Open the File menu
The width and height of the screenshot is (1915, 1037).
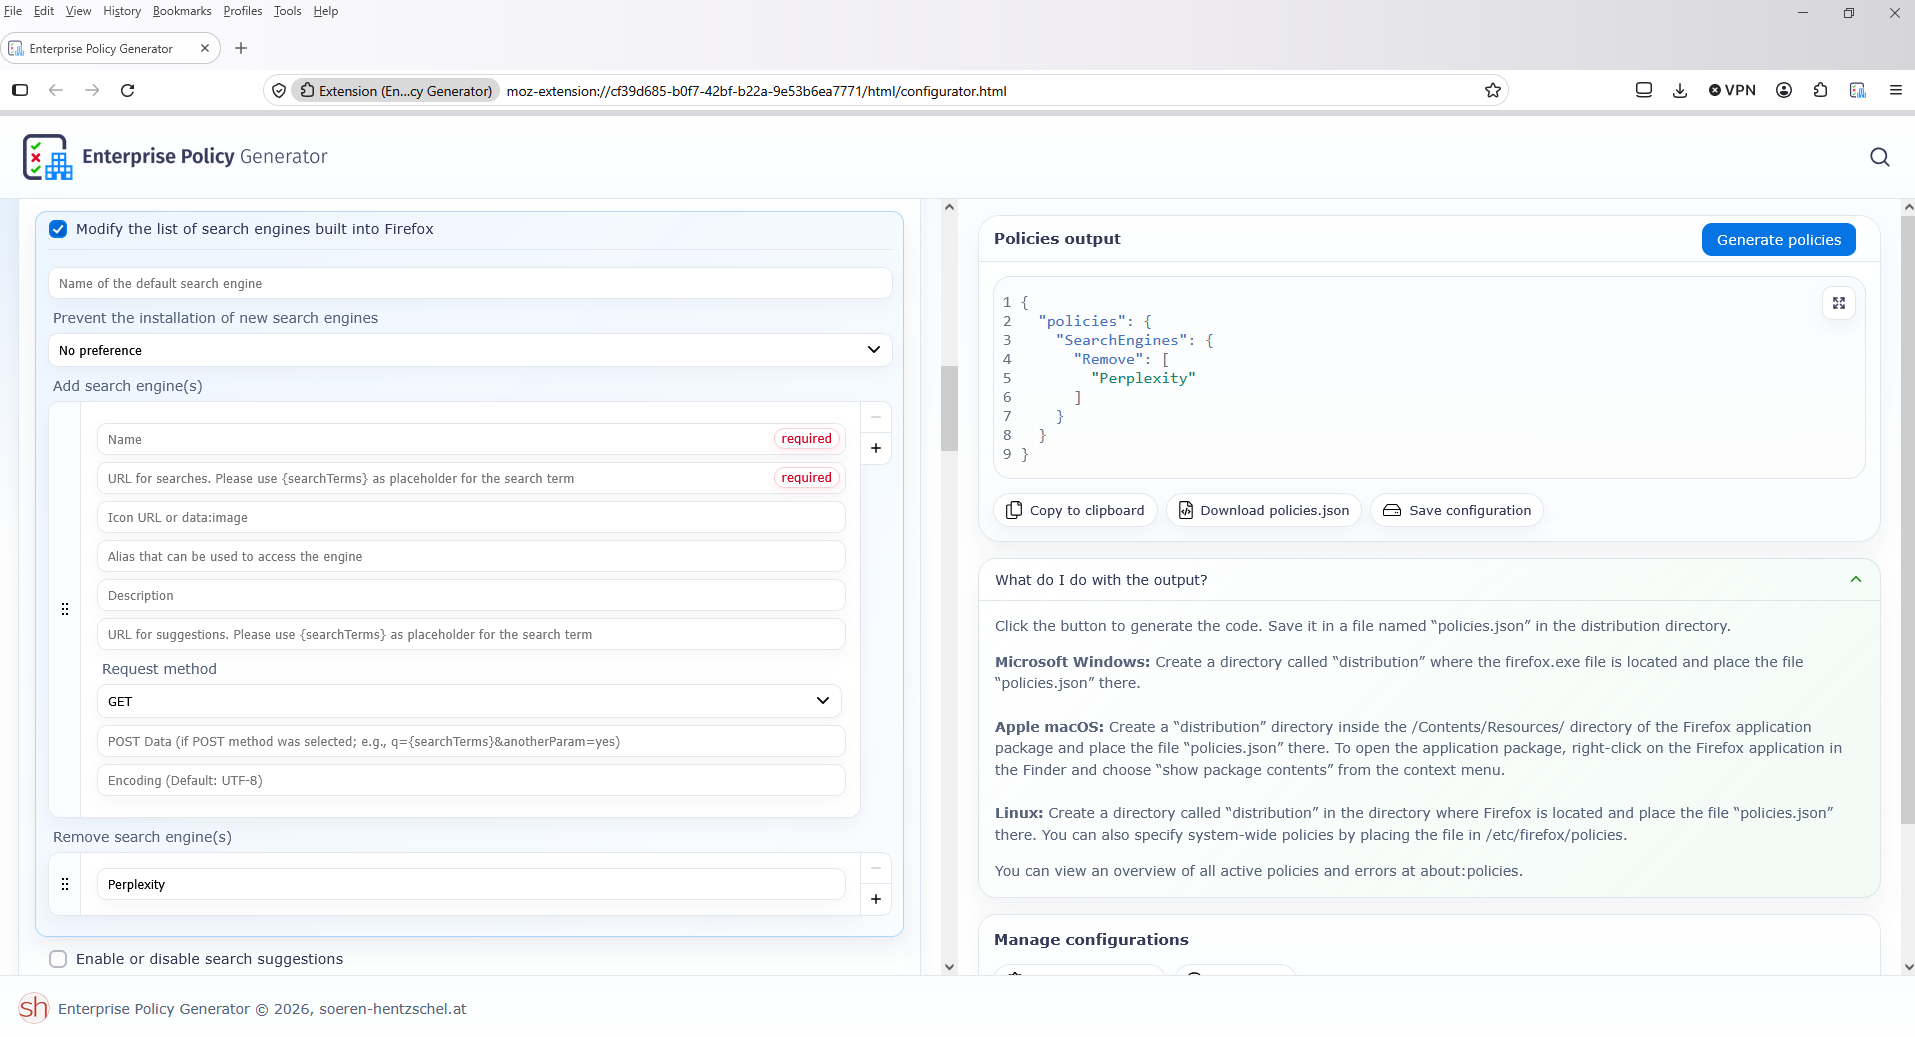pos(13,11)
